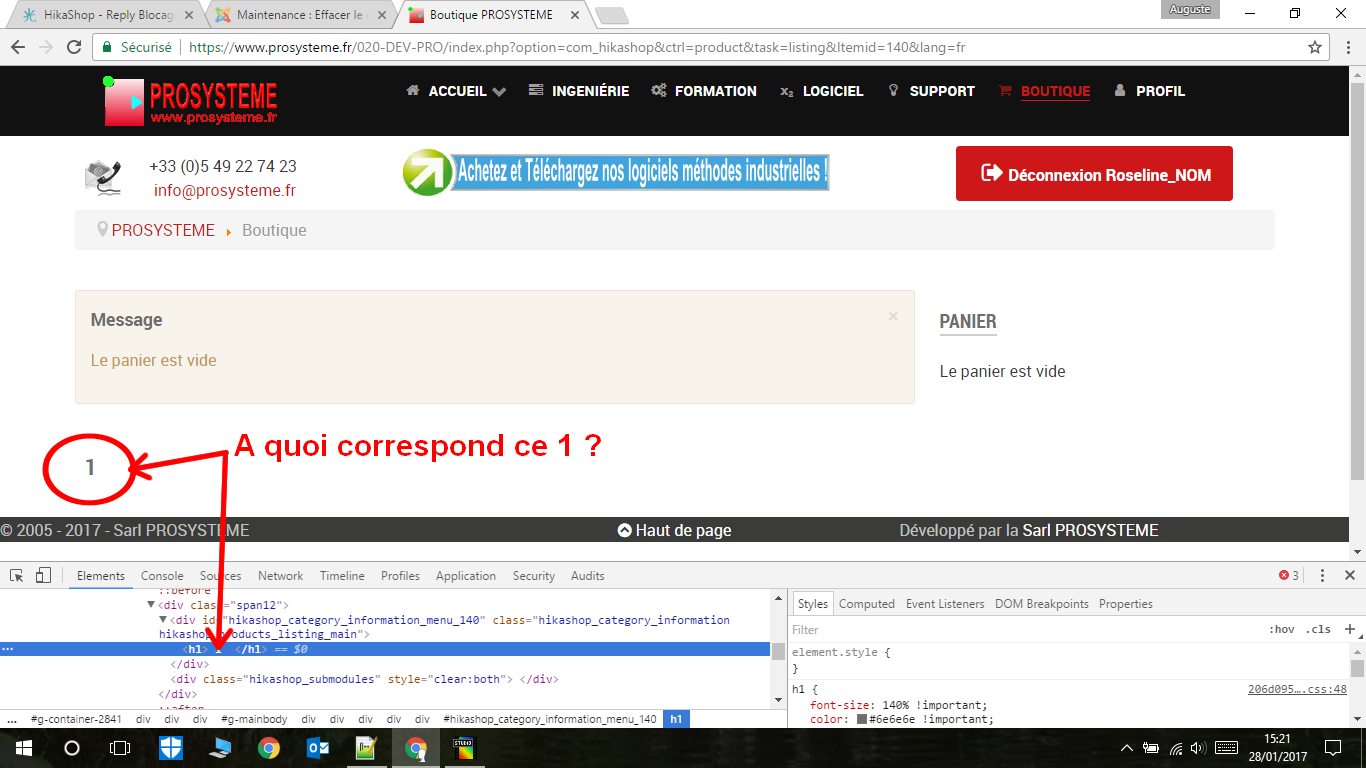1366x768 pixels.
Task: Open Windows Defender shield on taskbar
Action: click(x=171, y=748)
